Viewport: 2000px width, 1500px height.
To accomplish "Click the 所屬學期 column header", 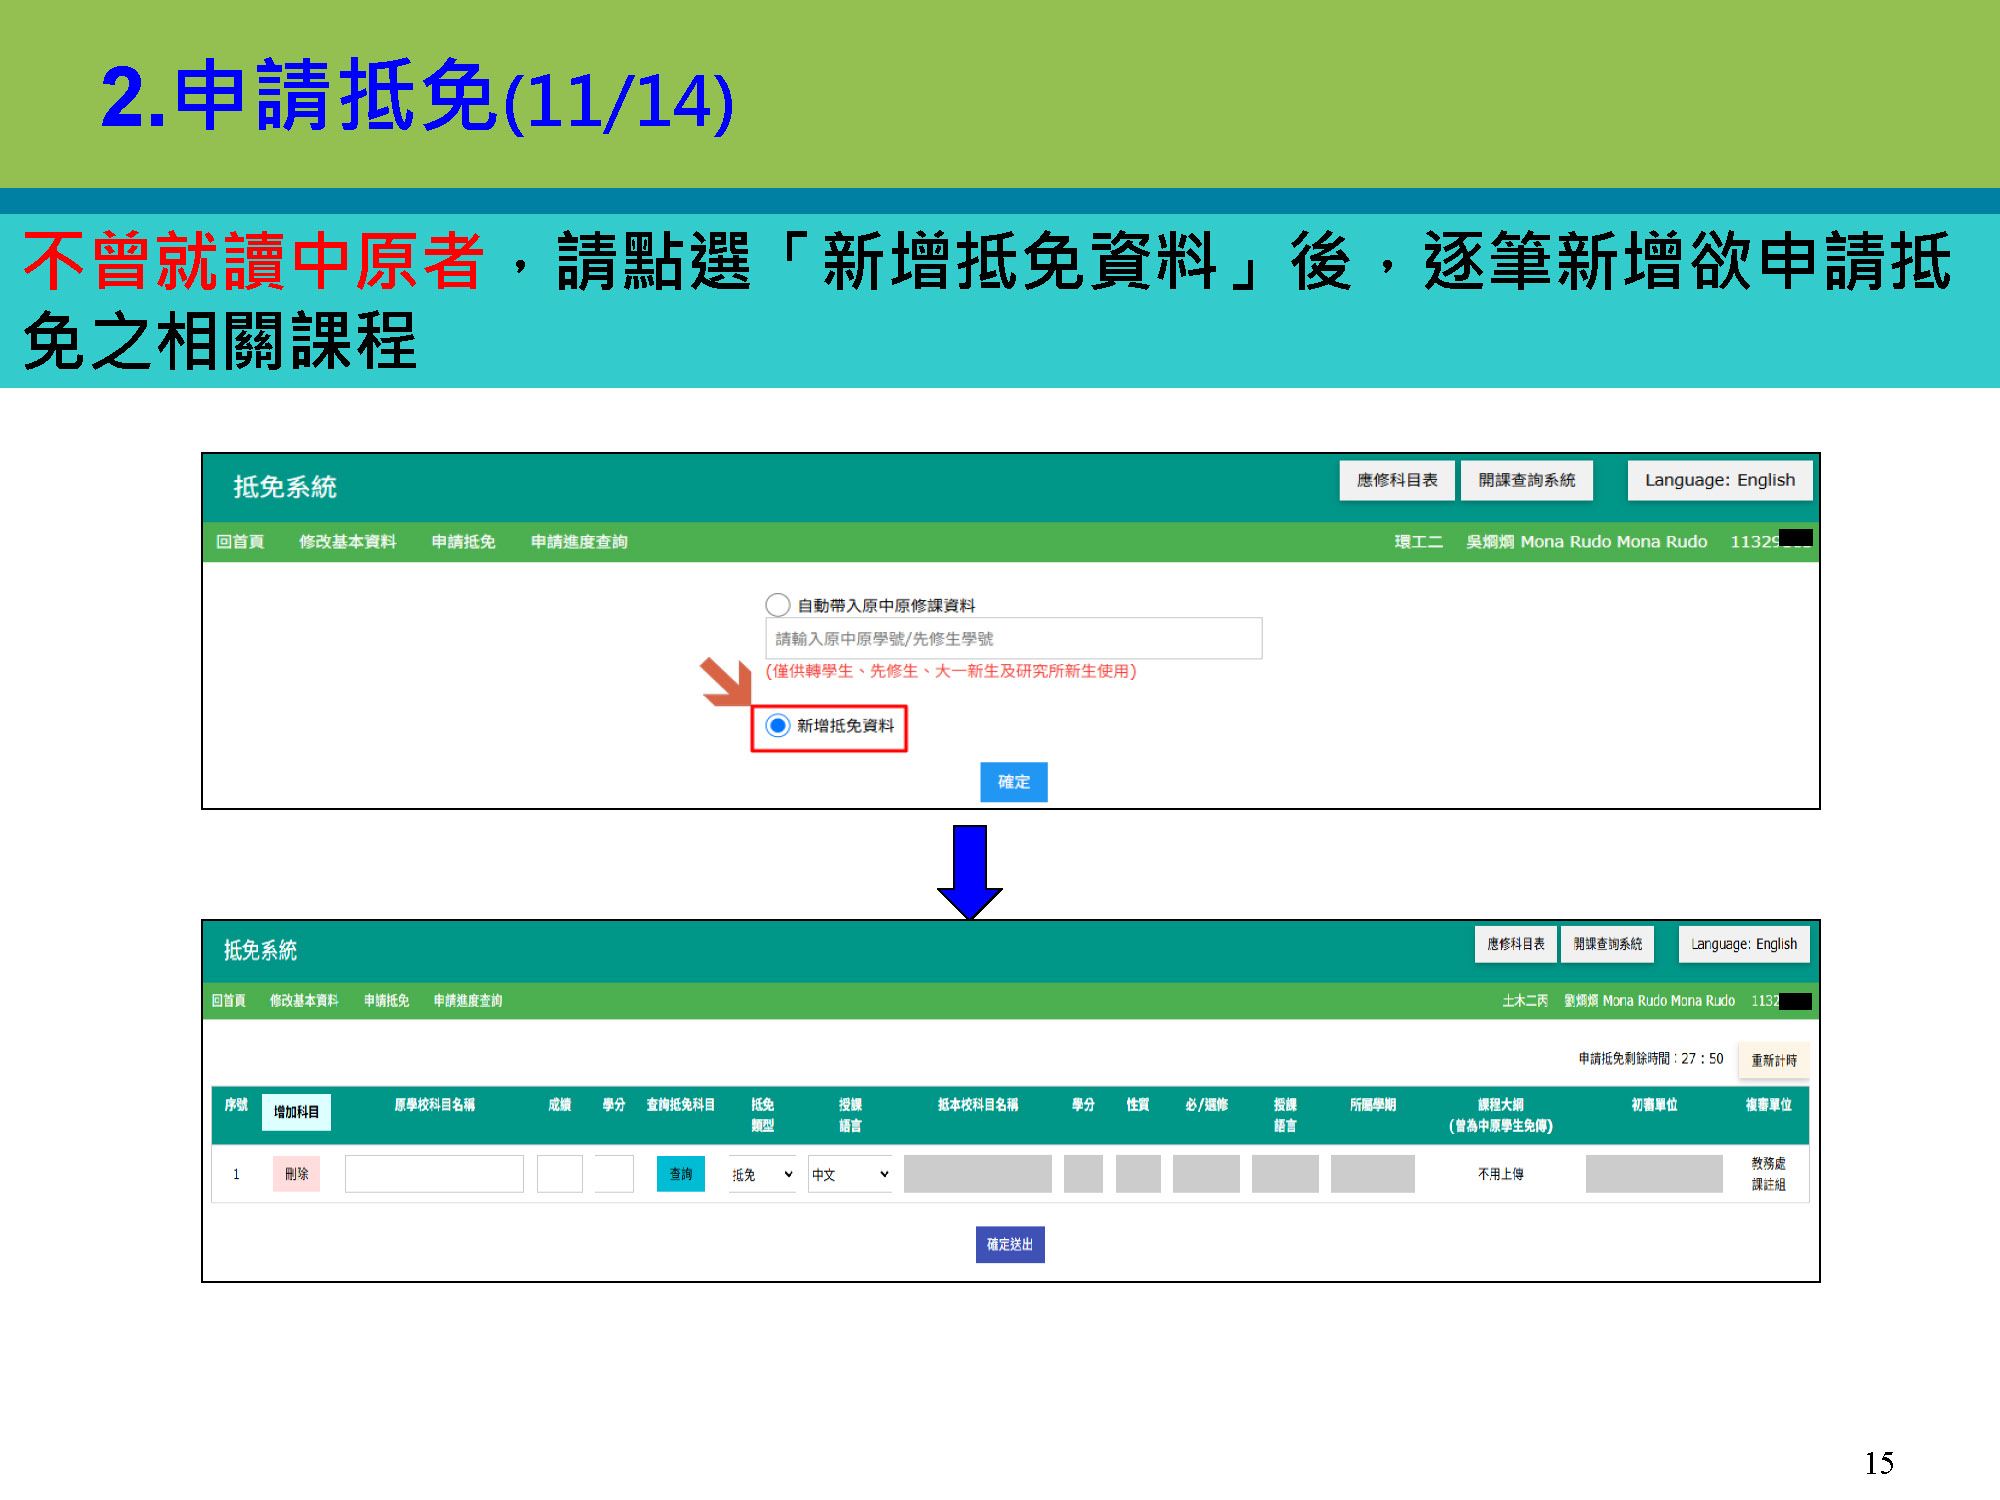I will point(1373,1105).
